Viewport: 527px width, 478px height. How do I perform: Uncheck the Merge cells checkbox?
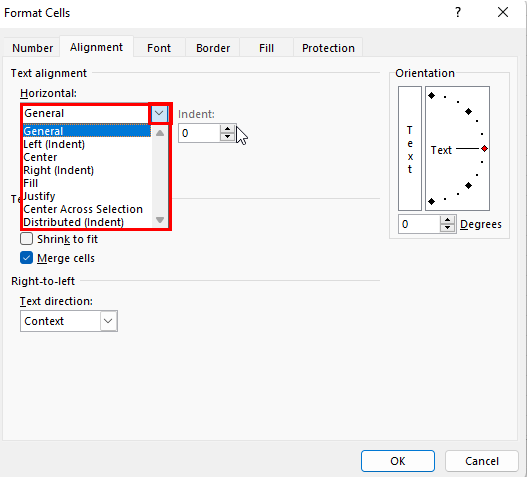click(x=27, y=258)
